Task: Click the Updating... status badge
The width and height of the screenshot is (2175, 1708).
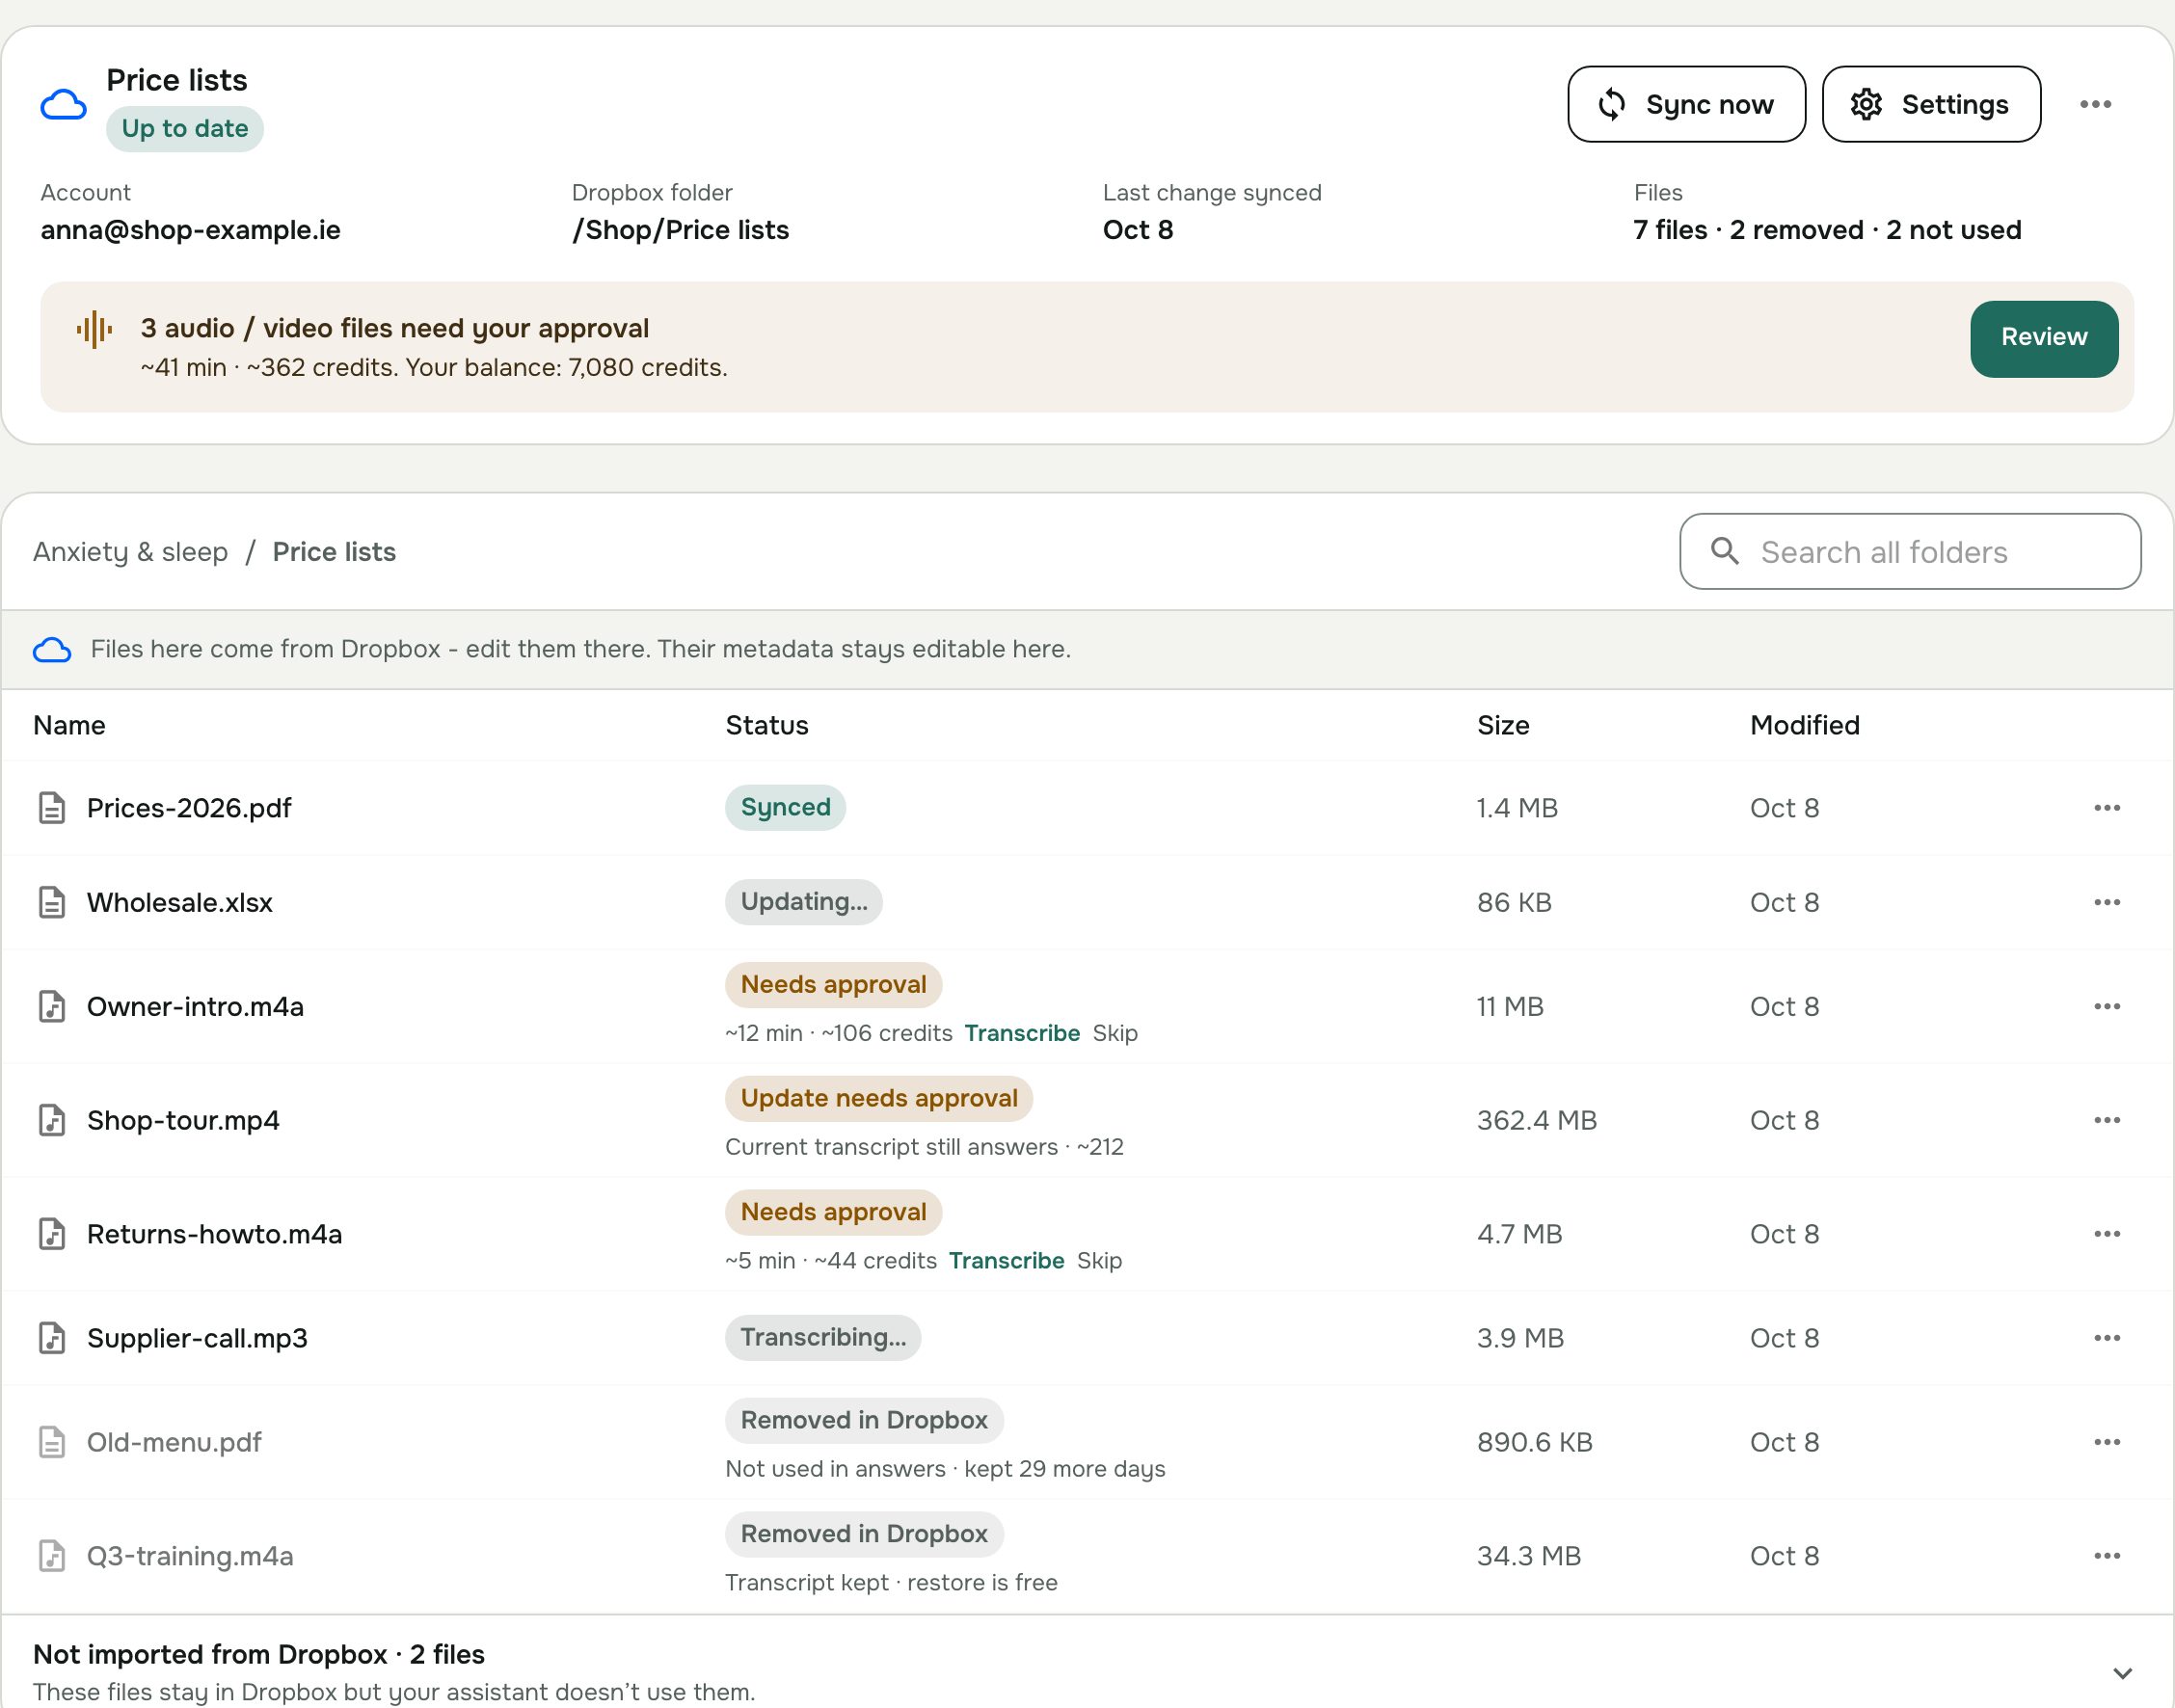Action: coord(804,902)
